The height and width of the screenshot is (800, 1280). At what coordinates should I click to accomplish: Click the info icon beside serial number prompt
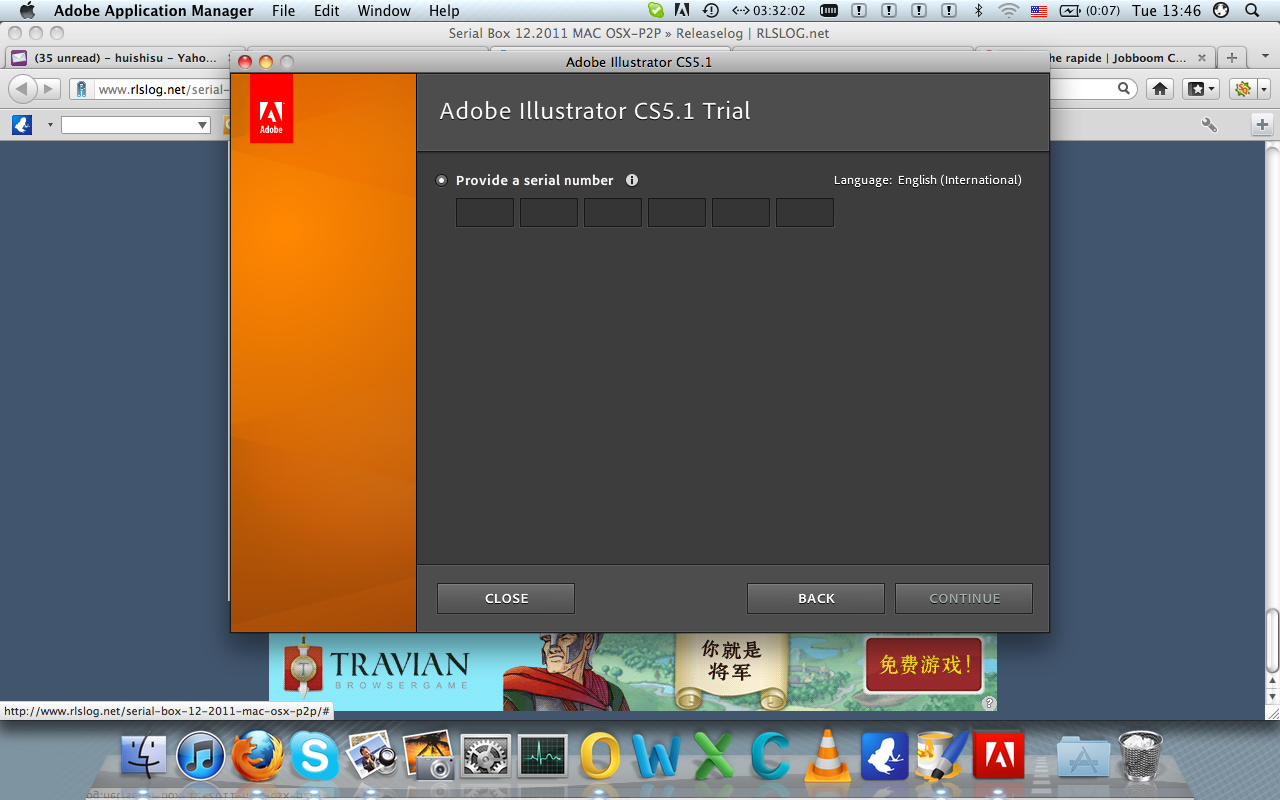(632, 180)
